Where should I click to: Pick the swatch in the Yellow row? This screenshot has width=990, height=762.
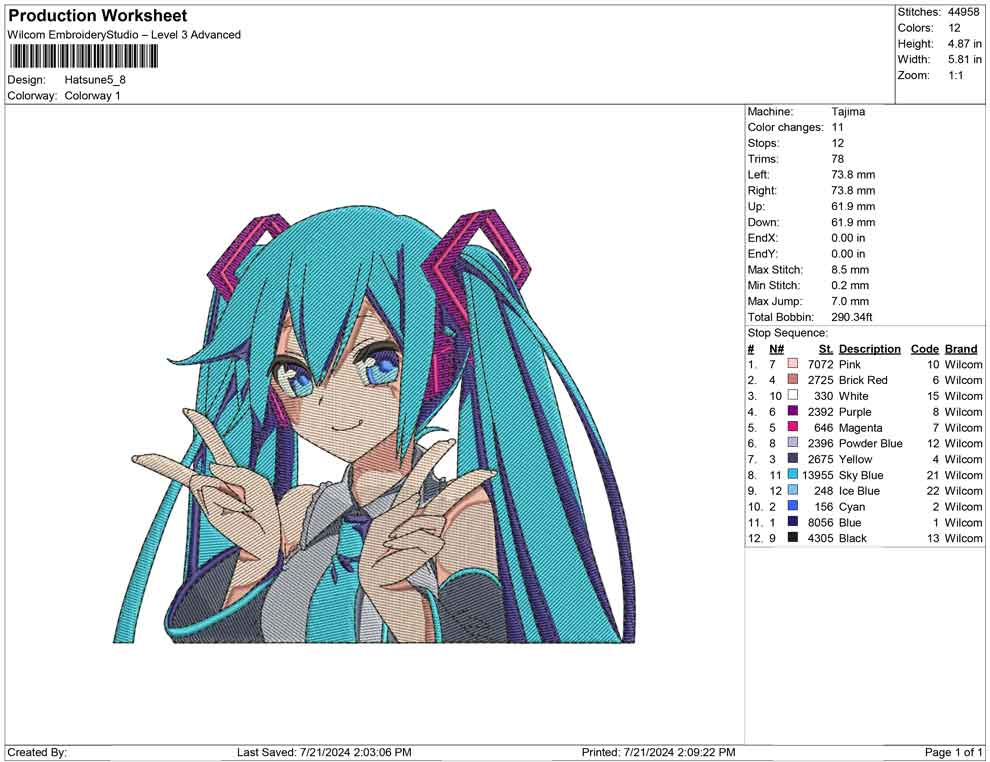tap(793, 458)
